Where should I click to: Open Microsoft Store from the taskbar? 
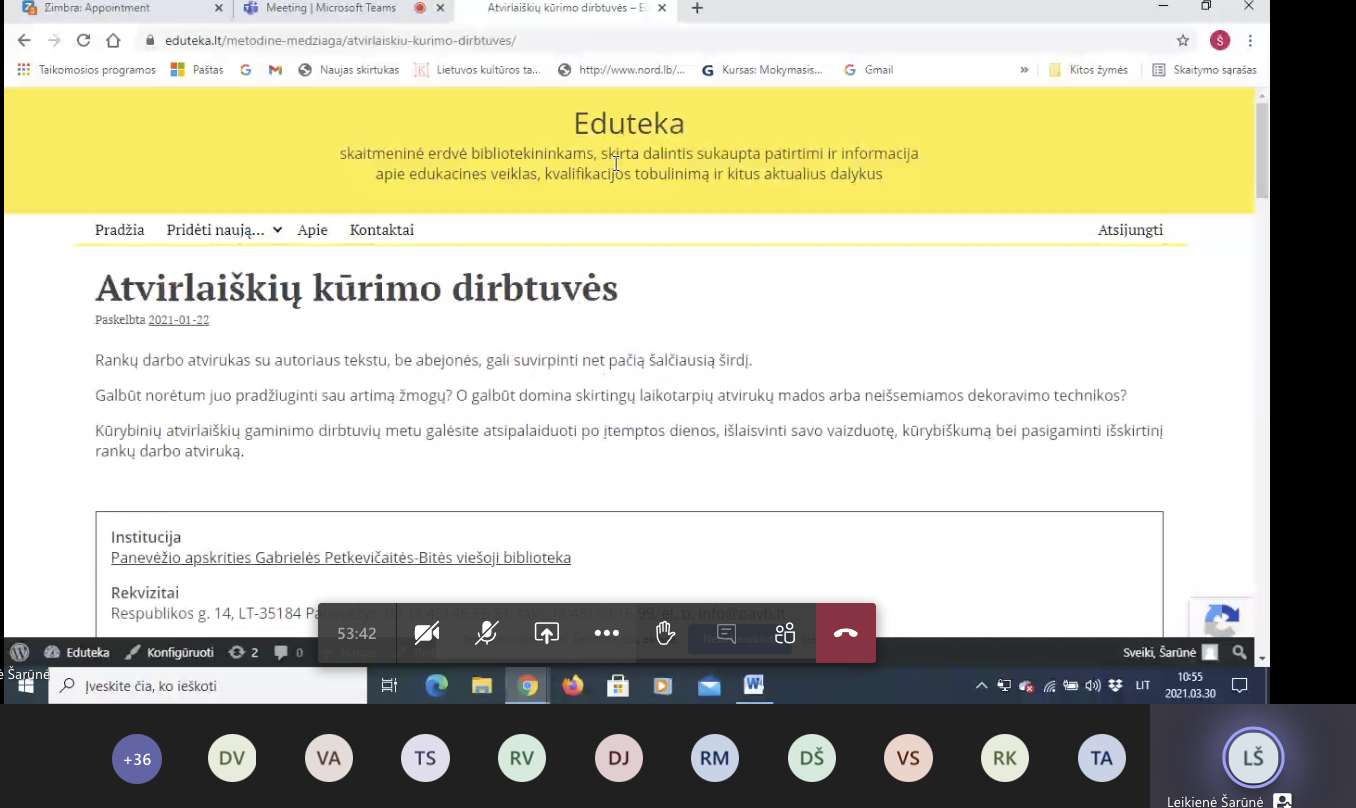(x=618, y=686)
